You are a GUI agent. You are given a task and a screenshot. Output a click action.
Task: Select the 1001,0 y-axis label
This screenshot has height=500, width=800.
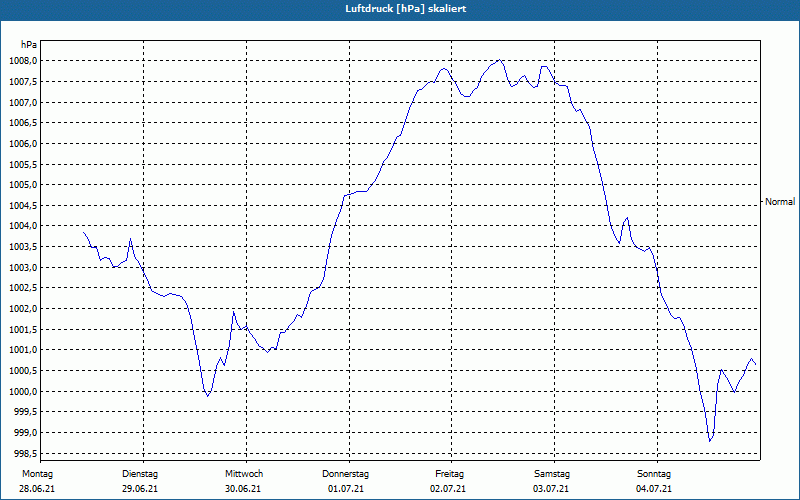(23, 350)
